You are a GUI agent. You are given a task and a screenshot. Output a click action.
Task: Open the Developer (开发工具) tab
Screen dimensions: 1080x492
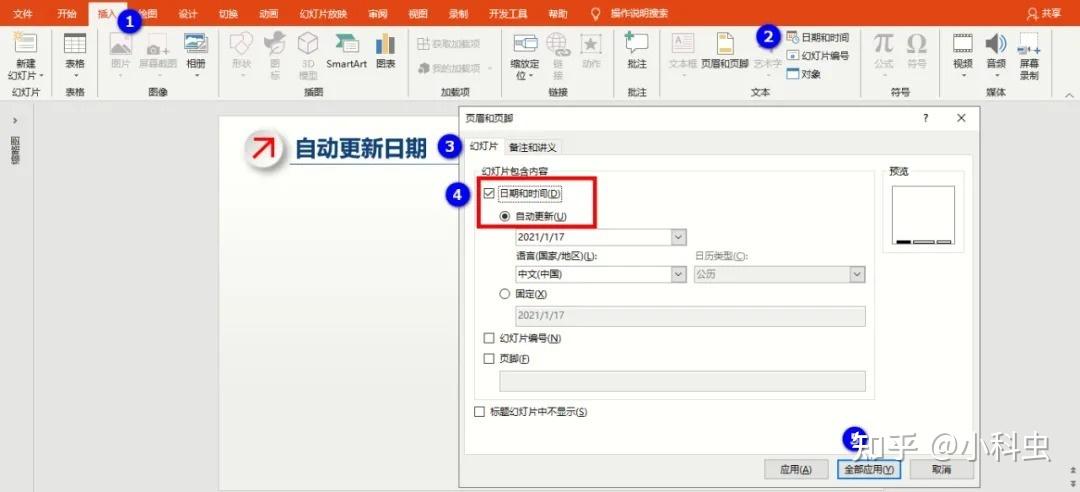pyautogui.click(x=508, y=14)
